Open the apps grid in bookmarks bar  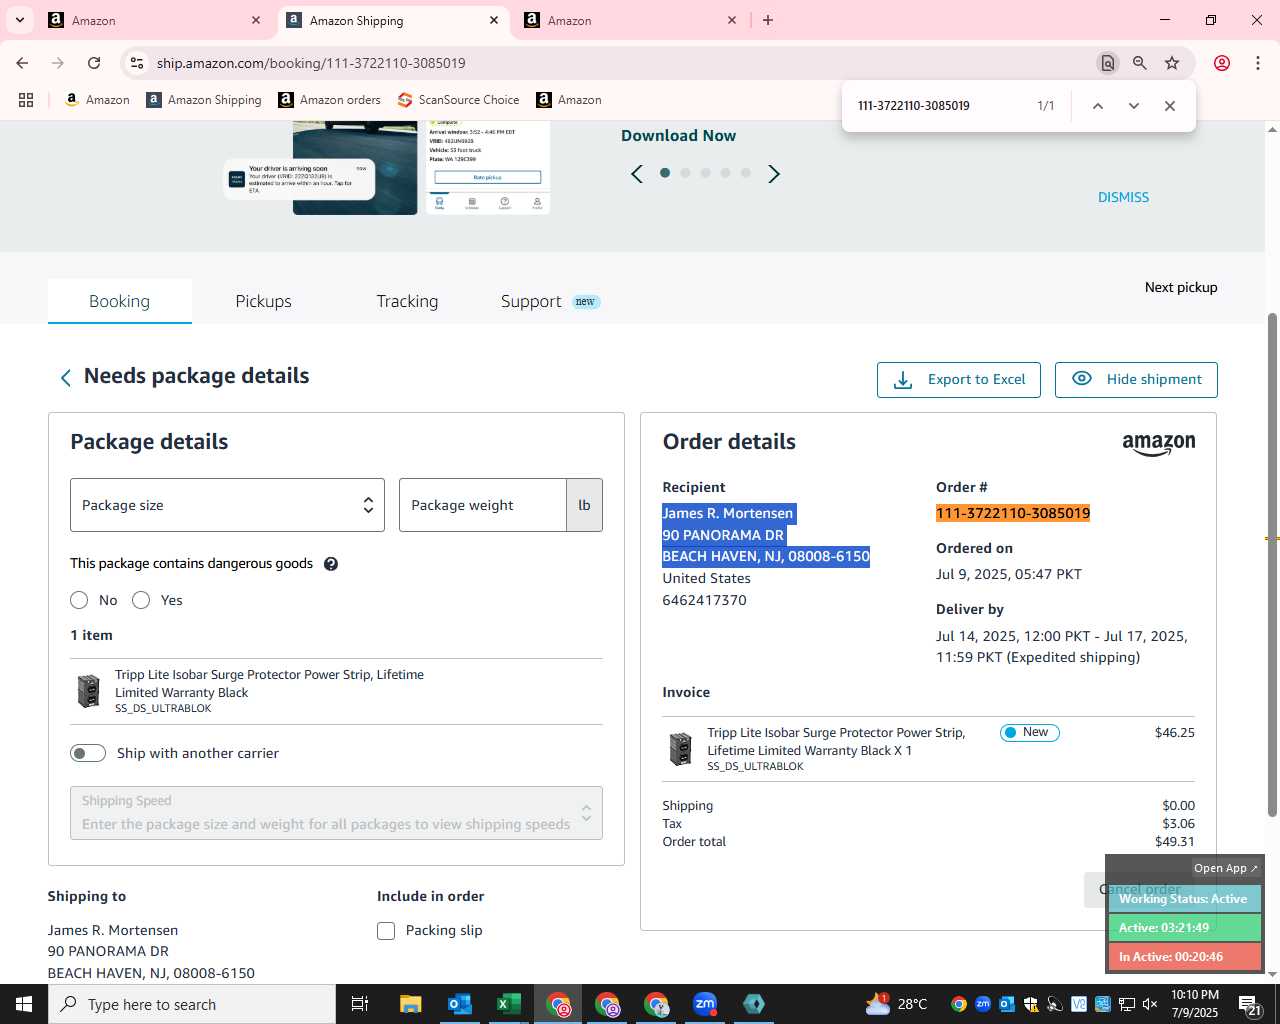[26, 100]
